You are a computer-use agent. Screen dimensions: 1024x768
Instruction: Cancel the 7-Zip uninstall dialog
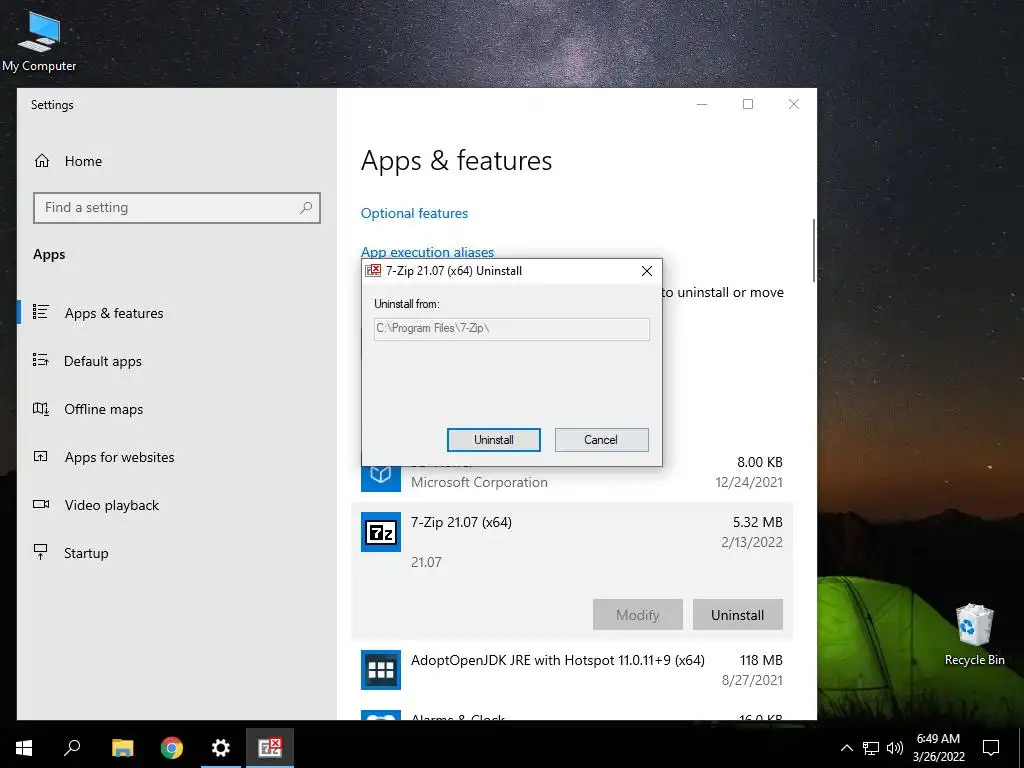click(x=601, y=440)
